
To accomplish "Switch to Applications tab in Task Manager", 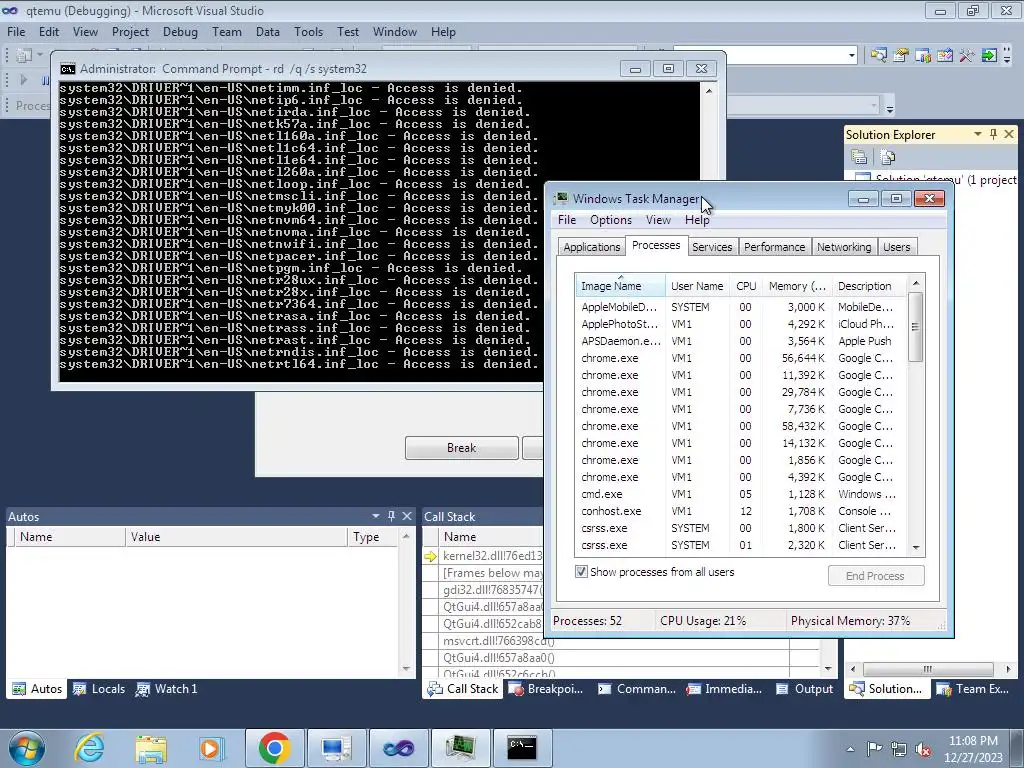I will [592, 247].
